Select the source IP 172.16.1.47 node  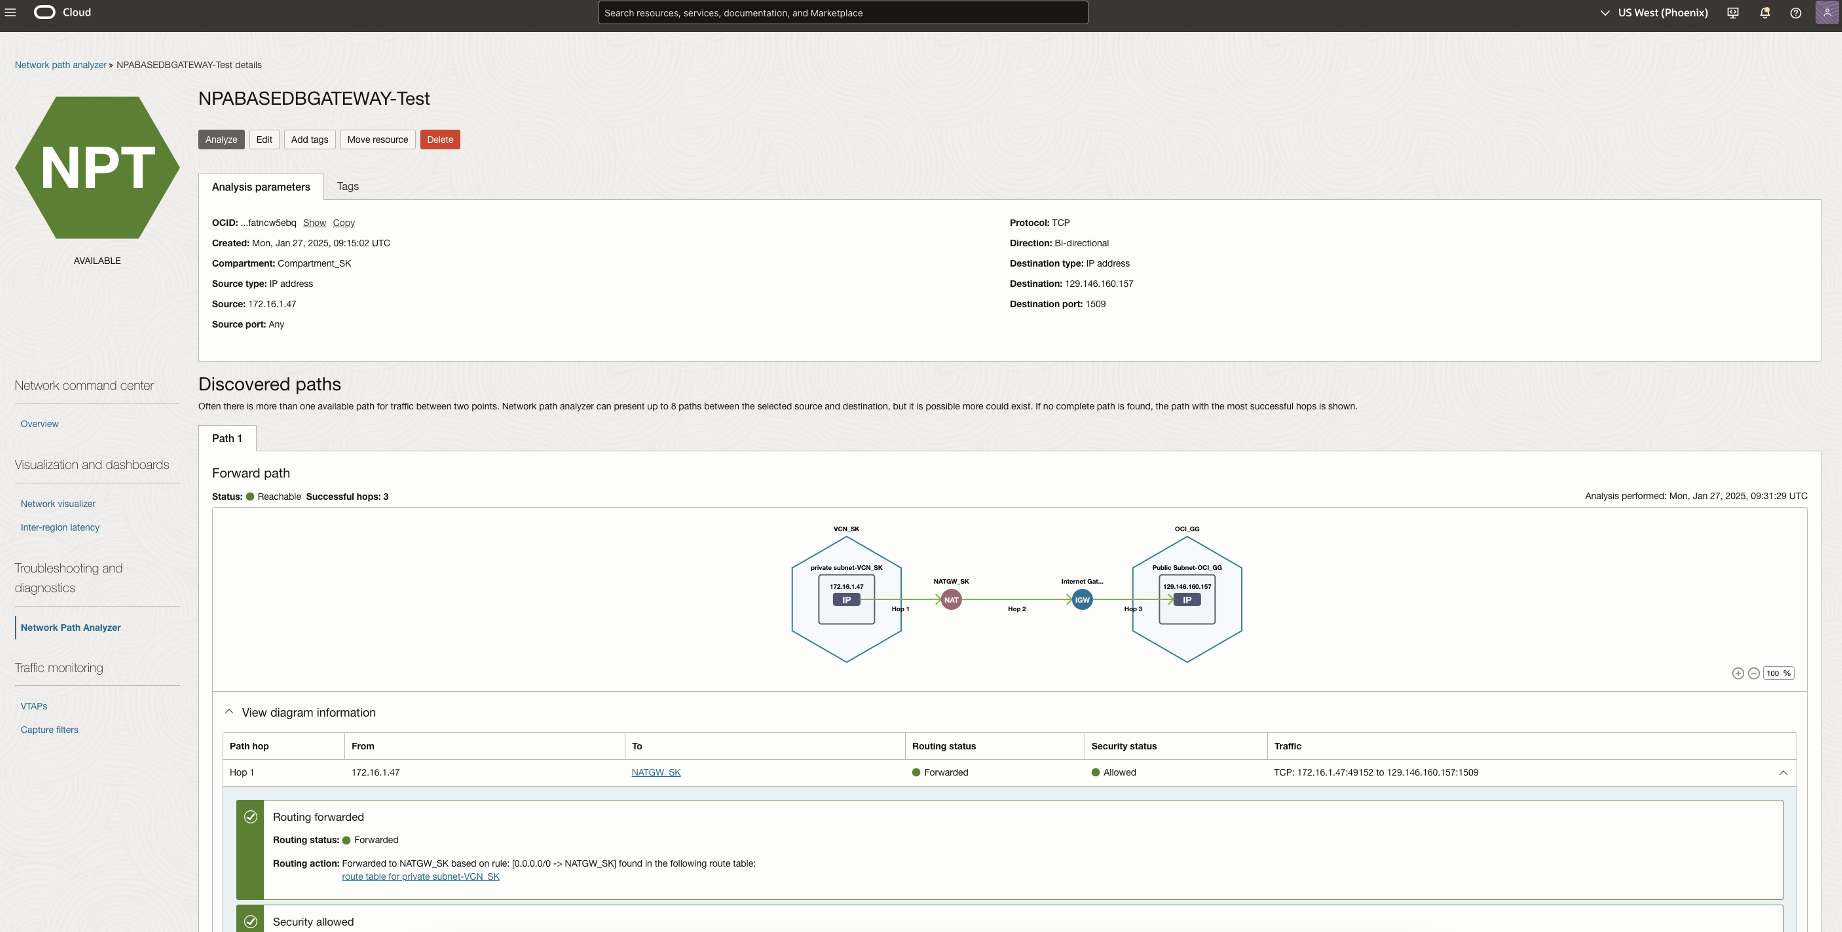pos(847,599)
